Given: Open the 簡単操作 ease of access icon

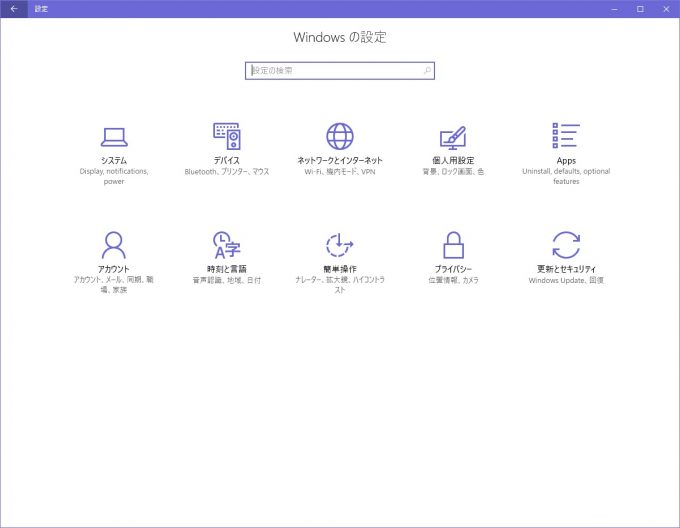Looking at the screenshot, I should [x=340, y=245].
